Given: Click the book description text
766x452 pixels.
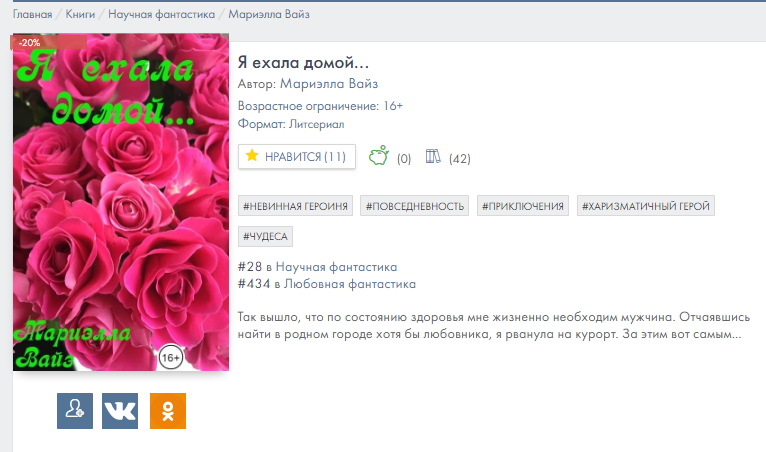Looking at the screenshot, I should [x=493, y=325].
